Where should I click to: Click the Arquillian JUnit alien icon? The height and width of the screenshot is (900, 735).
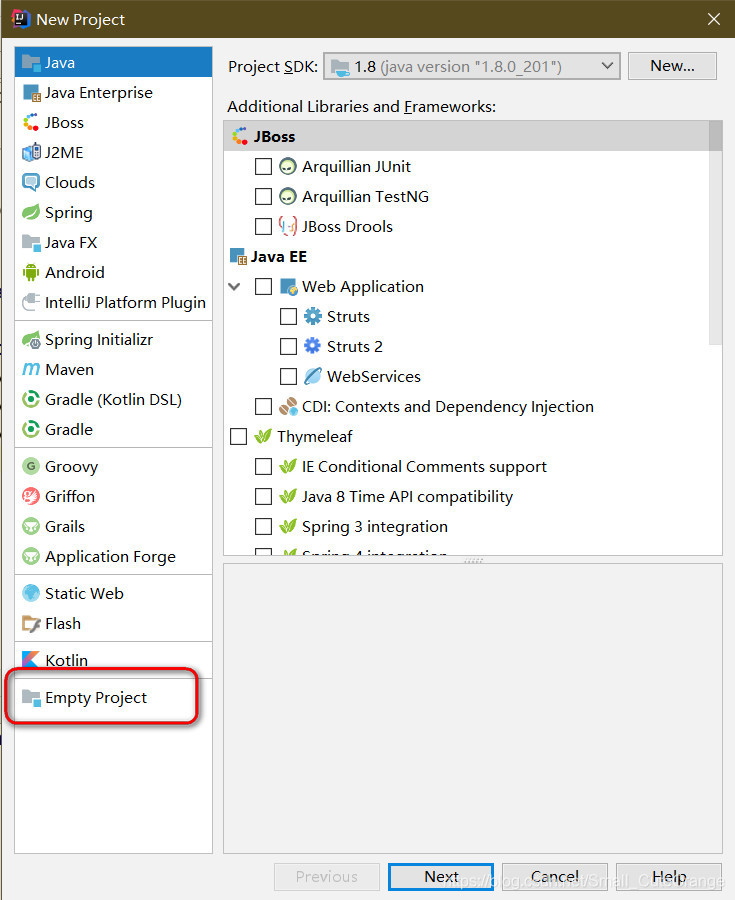pyautogui.click(x=287, y=166)
